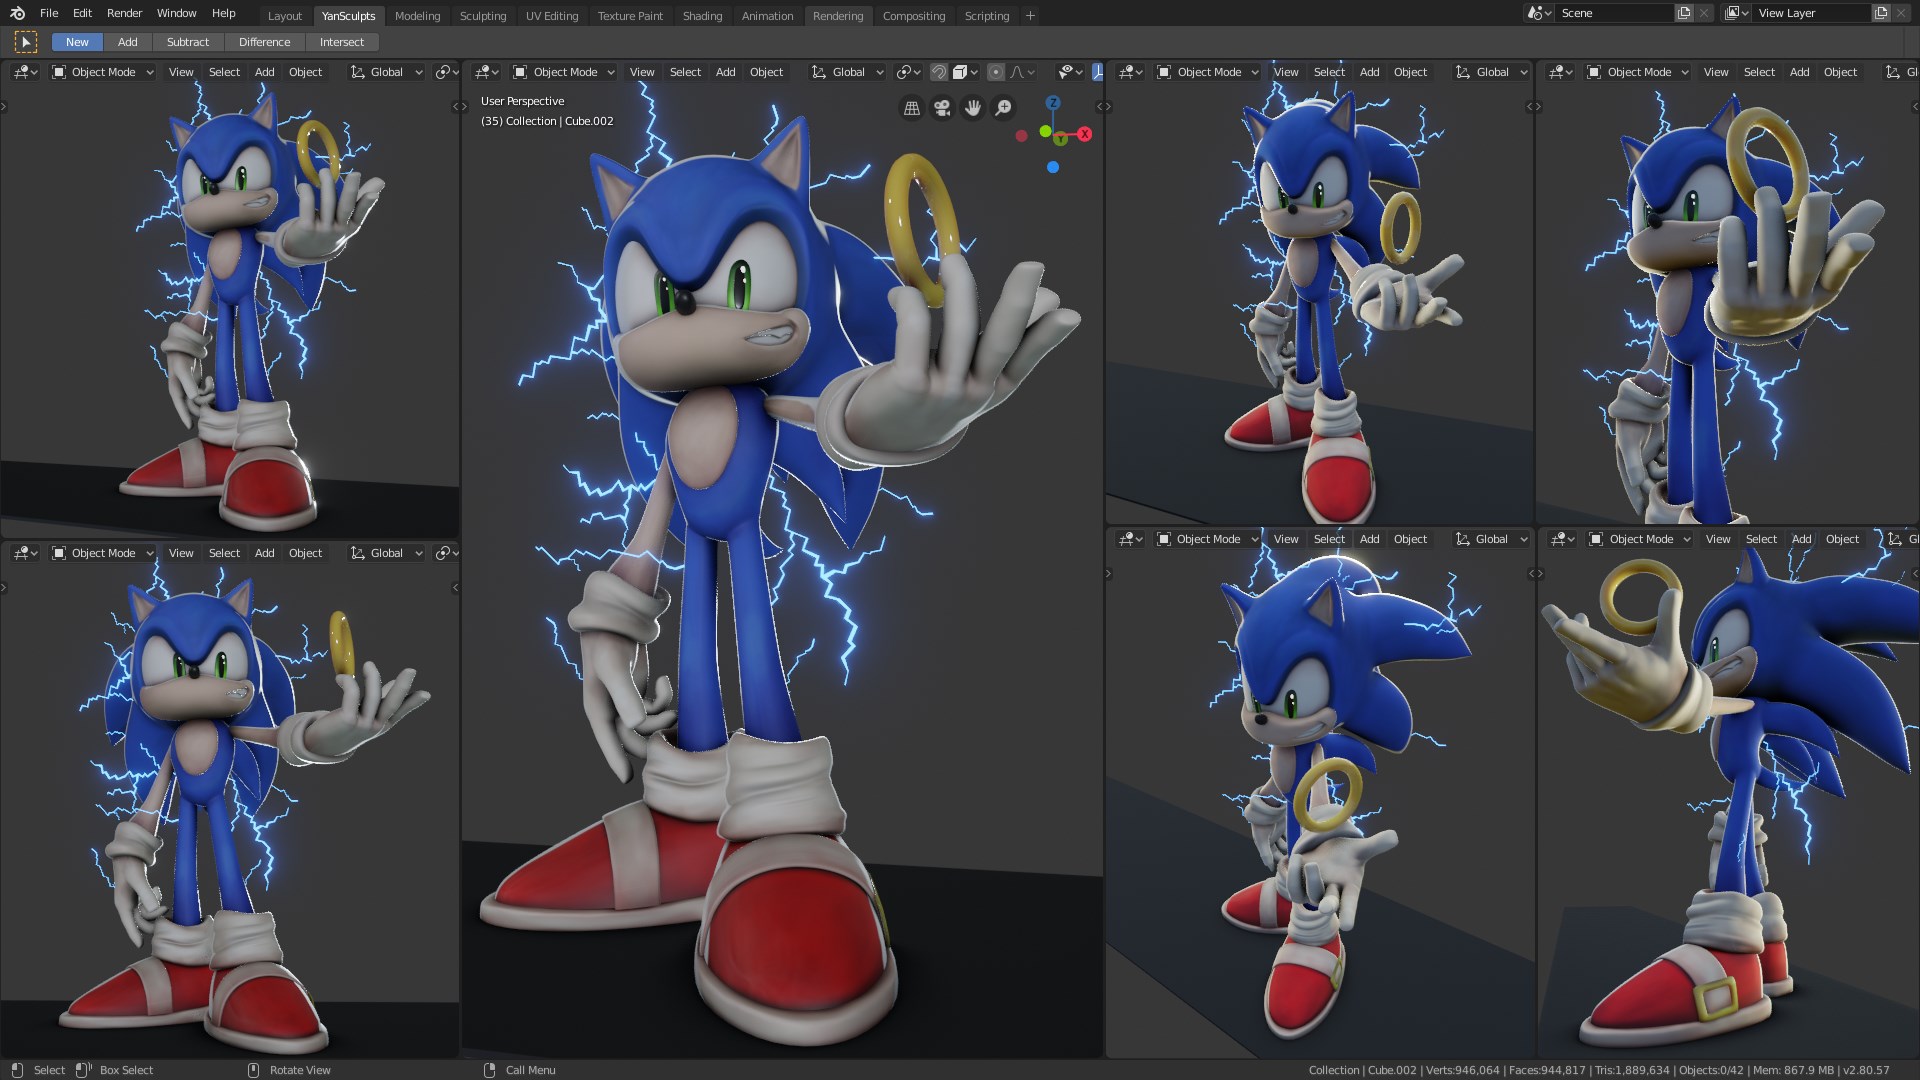
Task: Toggle snapping magnet in center viewport
Action: tap(938, 72)
